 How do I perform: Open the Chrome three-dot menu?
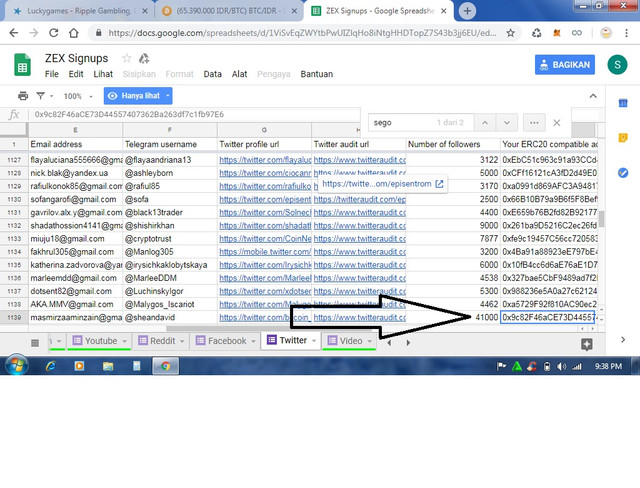pos(627,33)
